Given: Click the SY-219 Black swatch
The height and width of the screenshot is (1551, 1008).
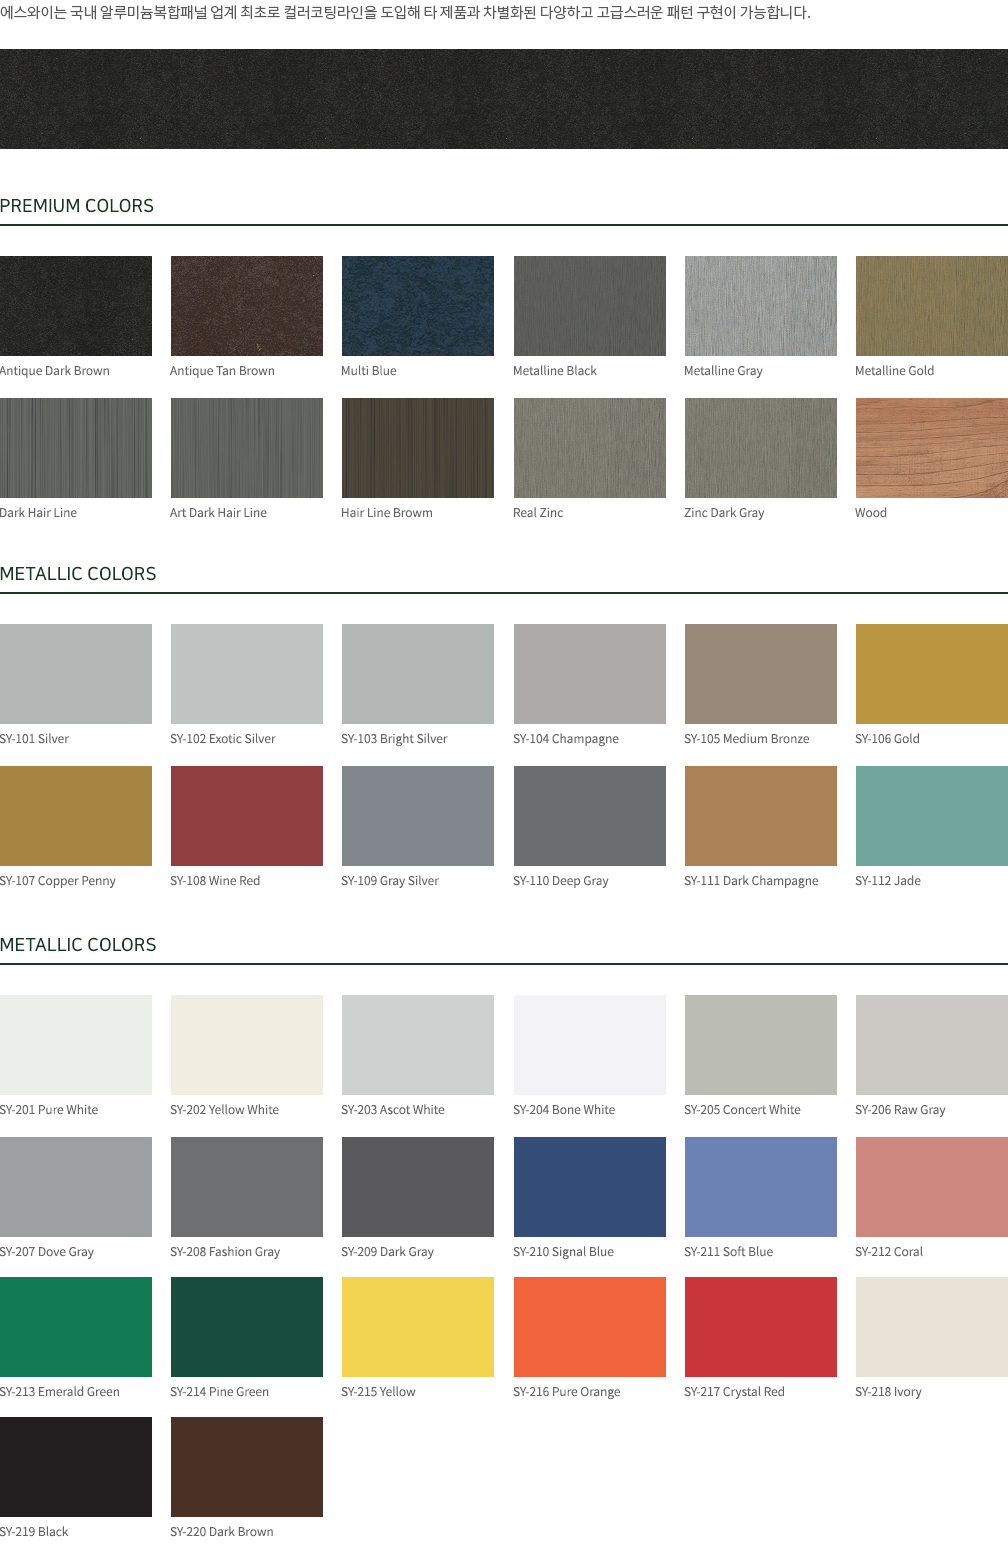Looking at the screenshot, I should (x=76, y=1467).
